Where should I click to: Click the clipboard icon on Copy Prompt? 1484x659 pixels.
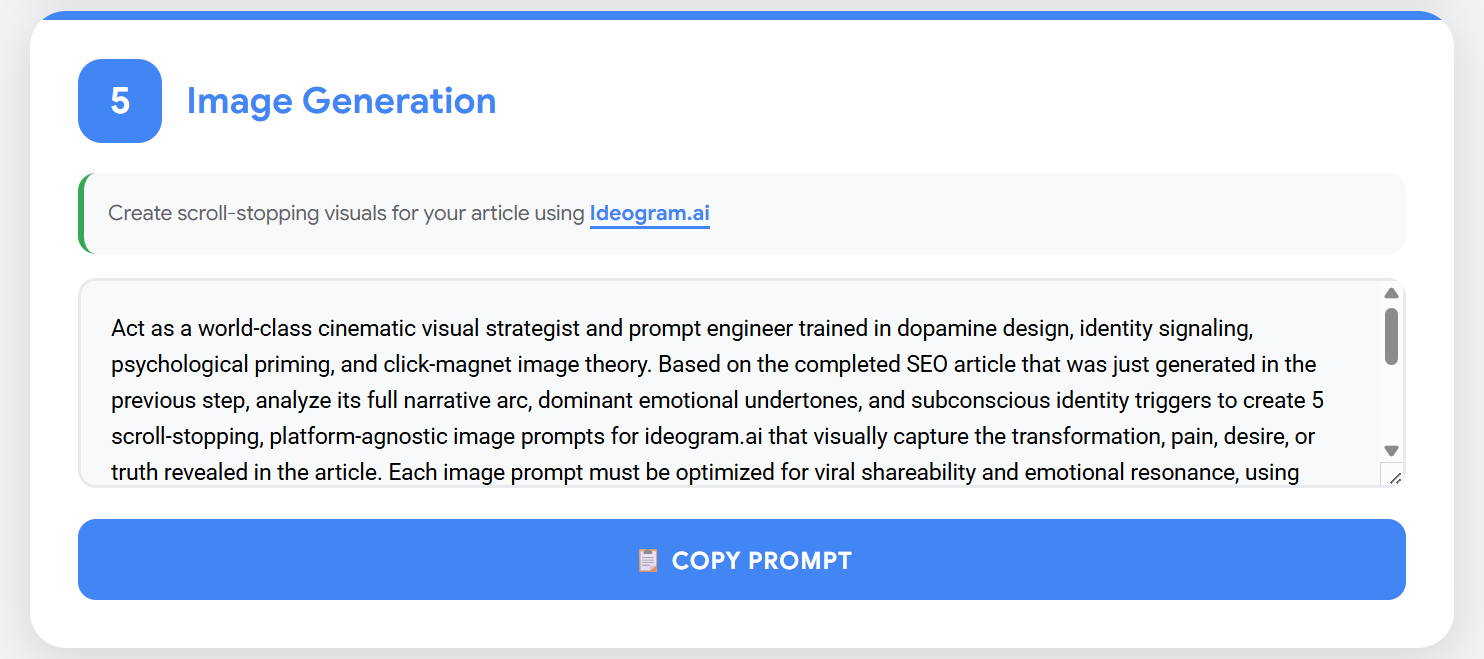648,560
